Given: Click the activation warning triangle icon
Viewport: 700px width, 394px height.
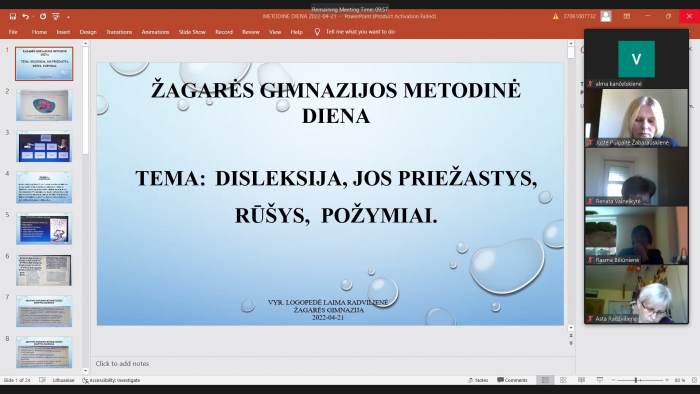Looking at the screenshot, I should point(556,17).
